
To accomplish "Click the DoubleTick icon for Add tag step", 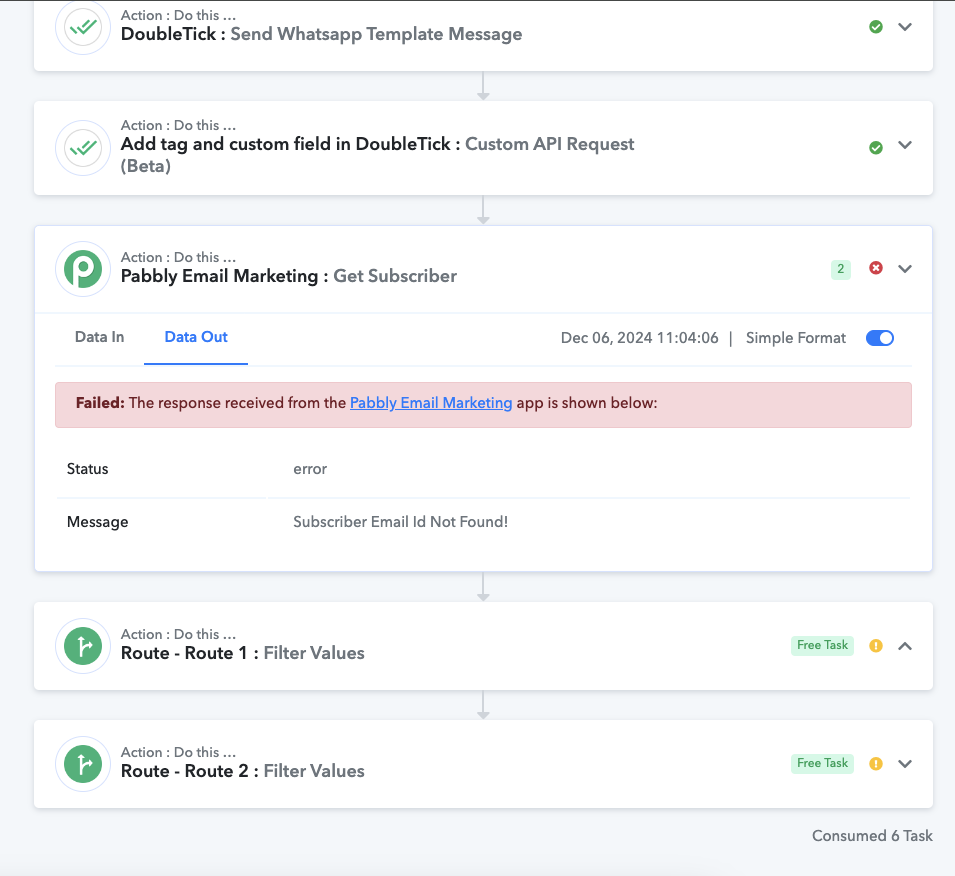I will point(83,148).
